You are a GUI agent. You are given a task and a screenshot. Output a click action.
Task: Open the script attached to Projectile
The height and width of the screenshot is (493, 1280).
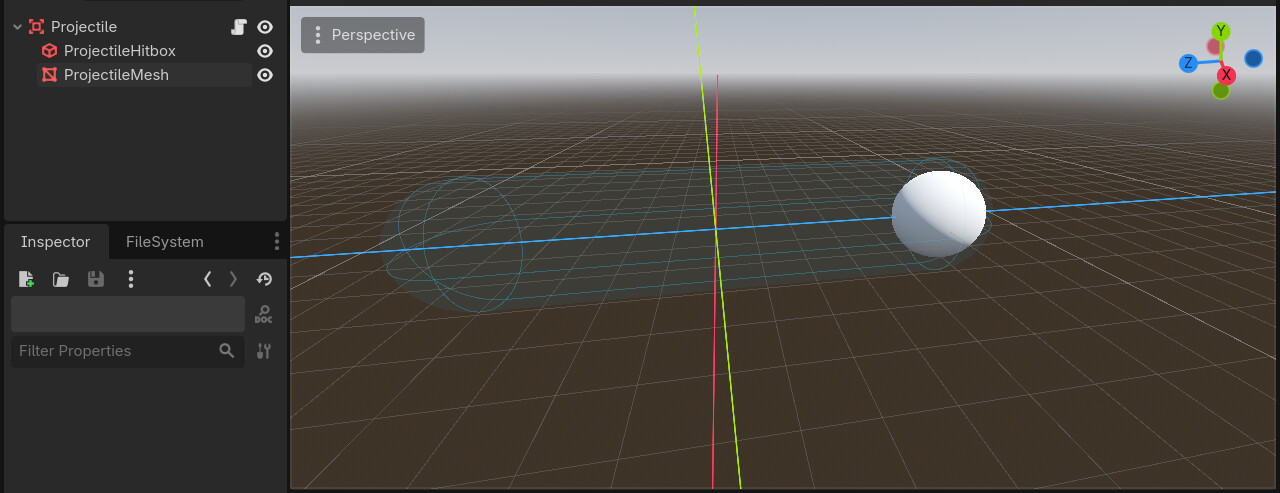pyautogui.click(x=238, y=27)
